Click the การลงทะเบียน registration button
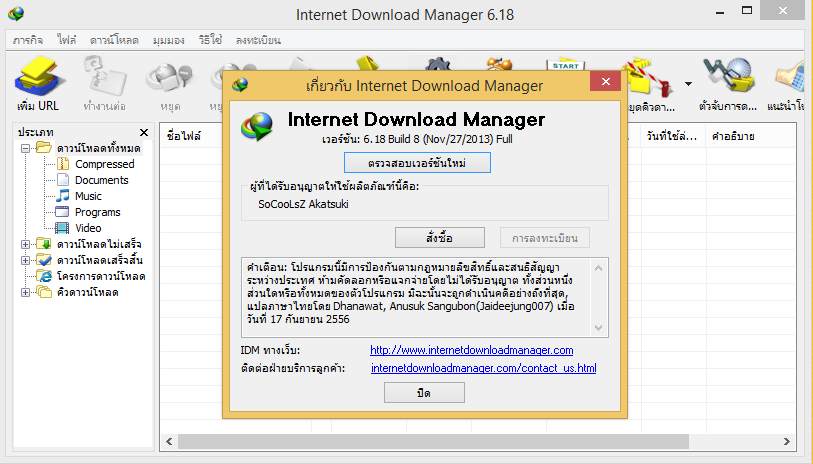 544,238
